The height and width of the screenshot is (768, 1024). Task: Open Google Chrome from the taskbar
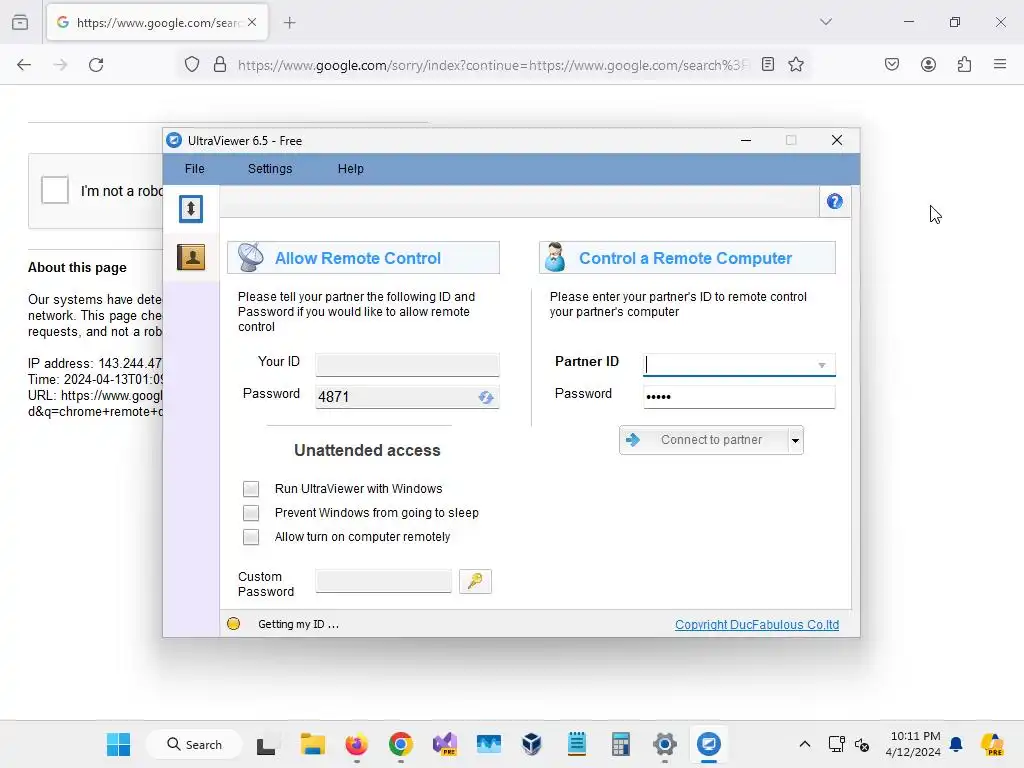400,744
